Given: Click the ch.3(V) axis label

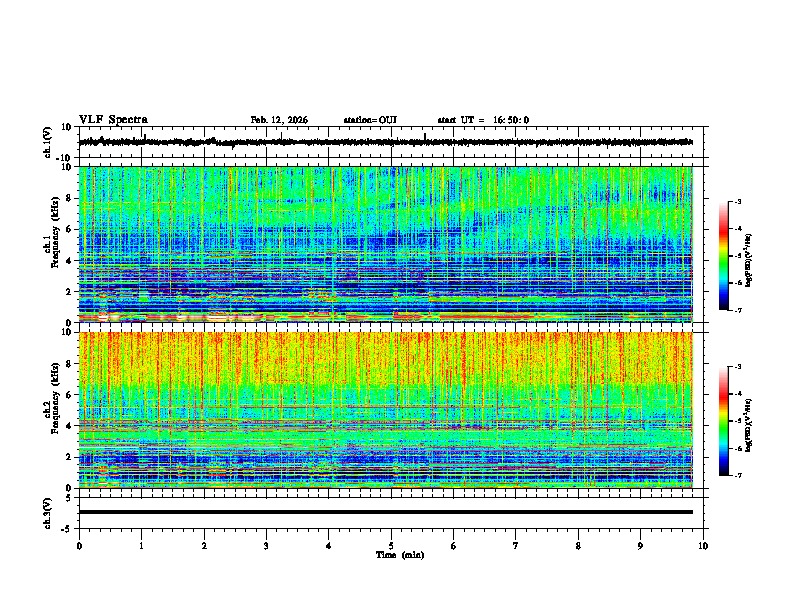Looking at the screenshot, I should tap(48, 513).
